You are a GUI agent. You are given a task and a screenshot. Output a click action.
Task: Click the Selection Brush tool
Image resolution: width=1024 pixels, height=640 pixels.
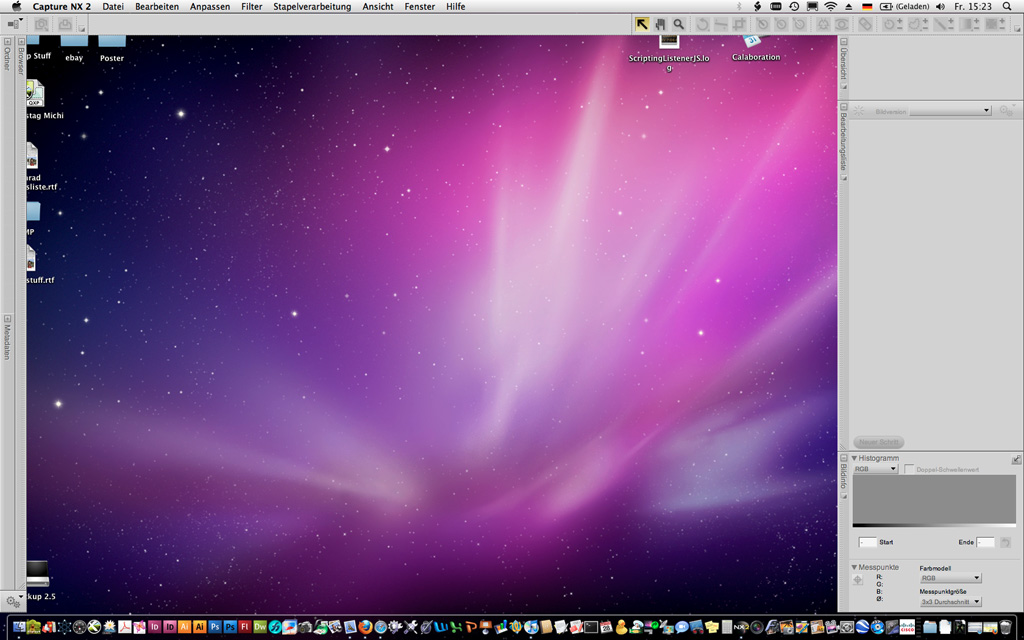(944, 24)
